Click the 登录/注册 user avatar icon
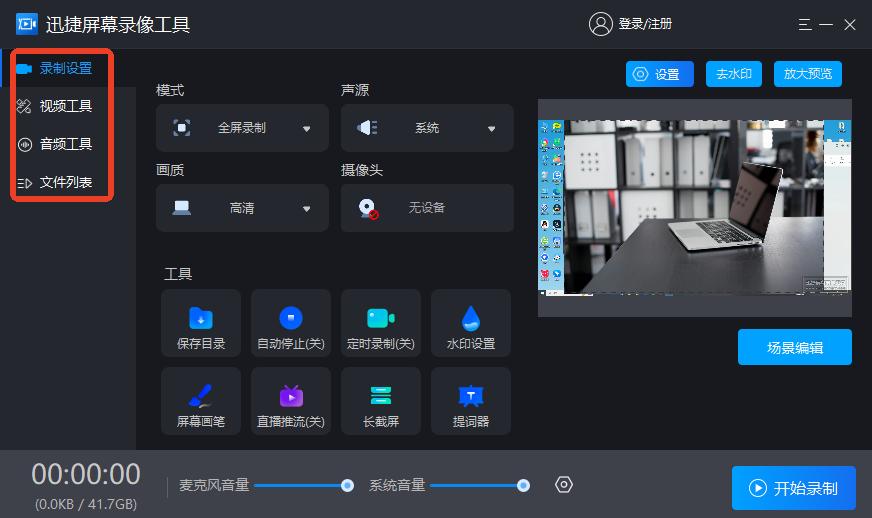The width and height of the screenshot is (872, 518). tap(601, 24)
